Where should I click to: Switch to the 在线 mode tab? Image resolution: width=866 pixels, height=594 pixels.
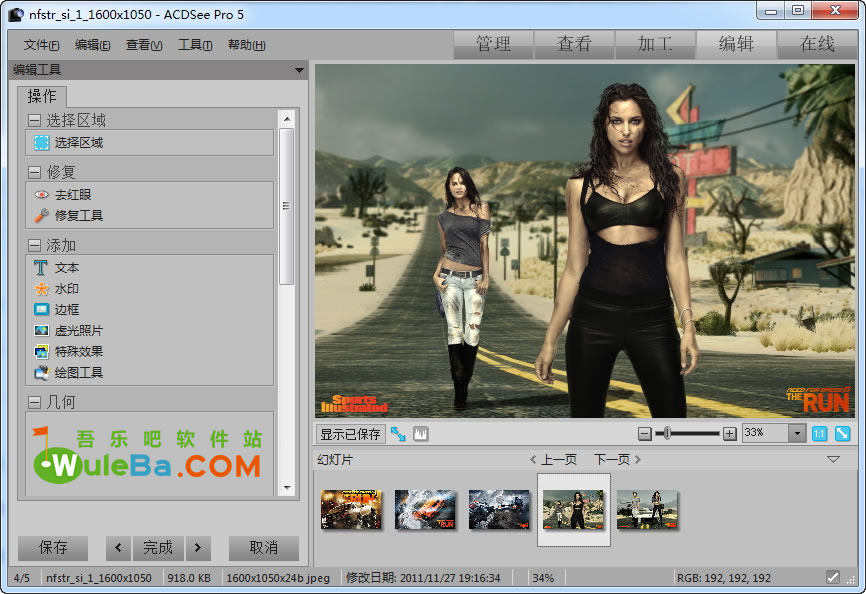[817, 44]
